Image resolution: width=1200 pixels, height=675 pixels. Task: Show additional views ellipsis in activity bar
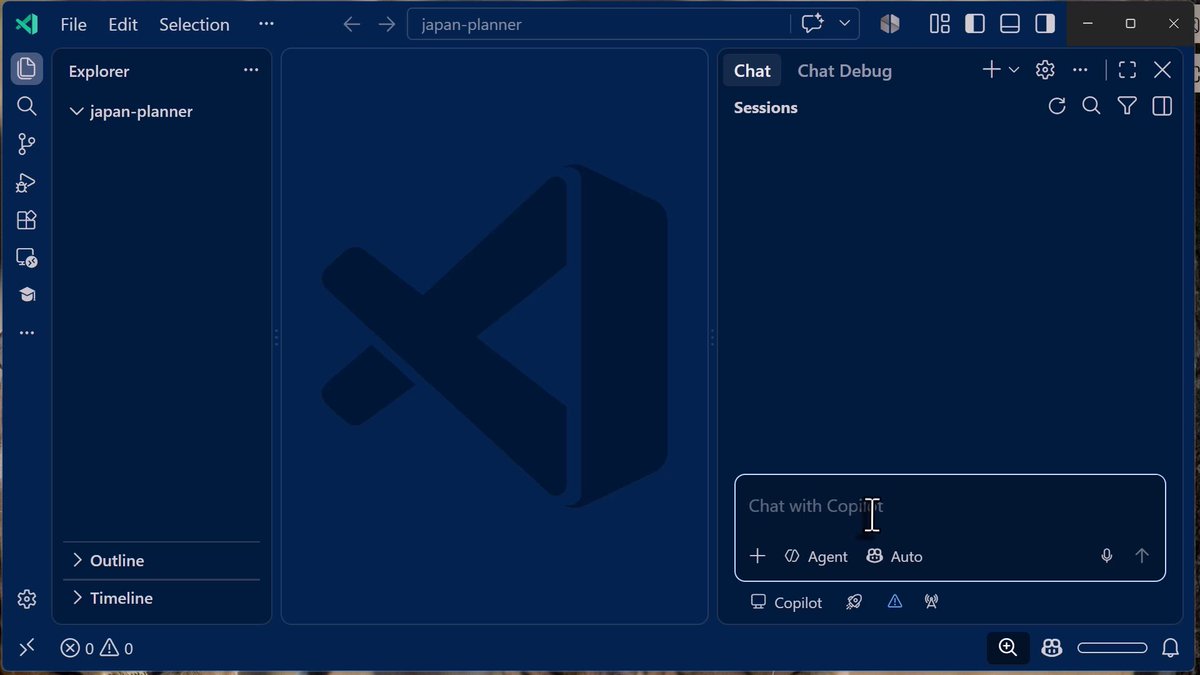click(27, 332)
